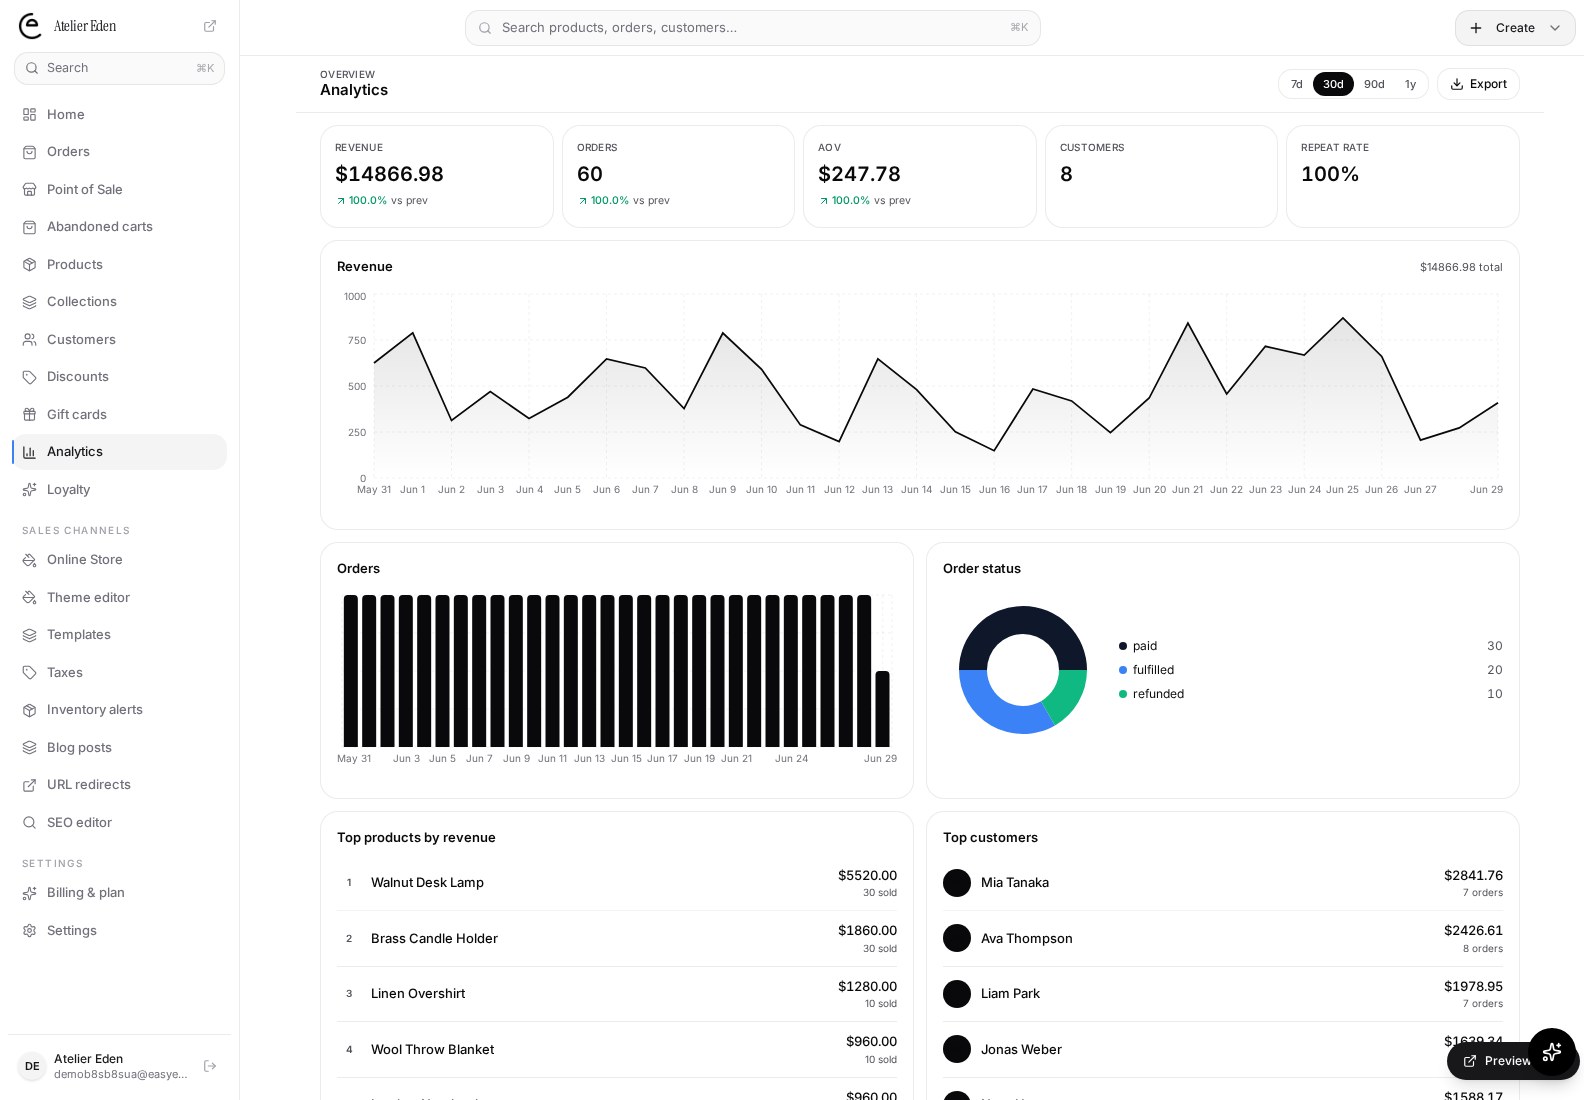Click the Atelier Eden logo icon

[x=31, y=26]
